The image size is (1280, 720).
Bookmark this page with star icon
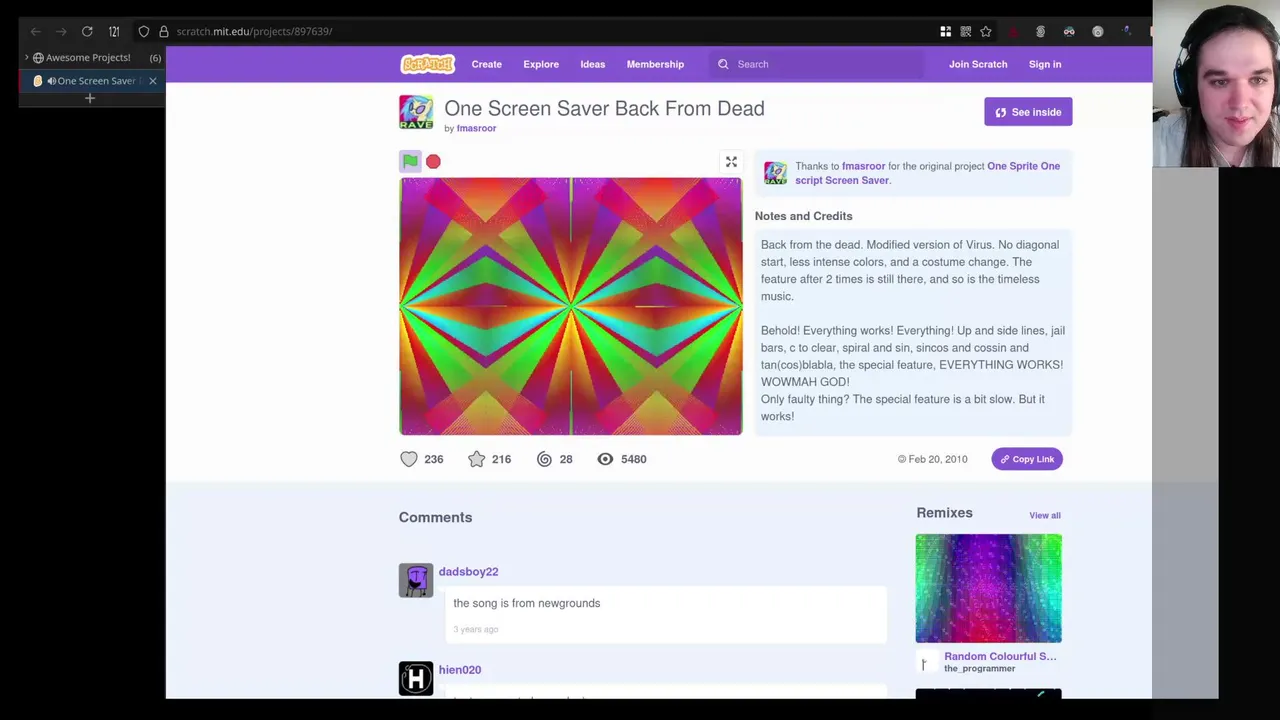tap(986, 31)
